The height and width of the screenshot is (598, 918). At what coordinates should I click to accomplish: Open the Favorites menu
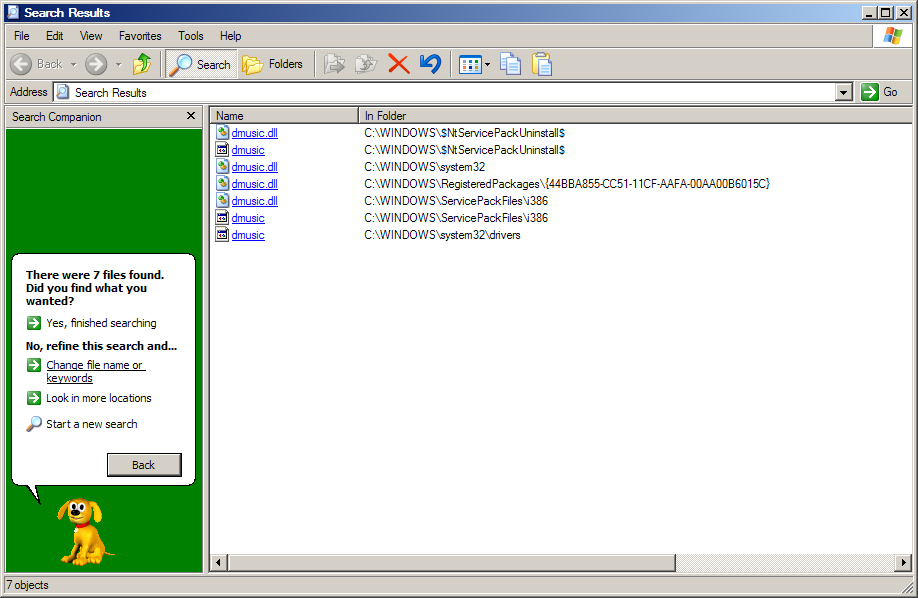coord(140,36)
